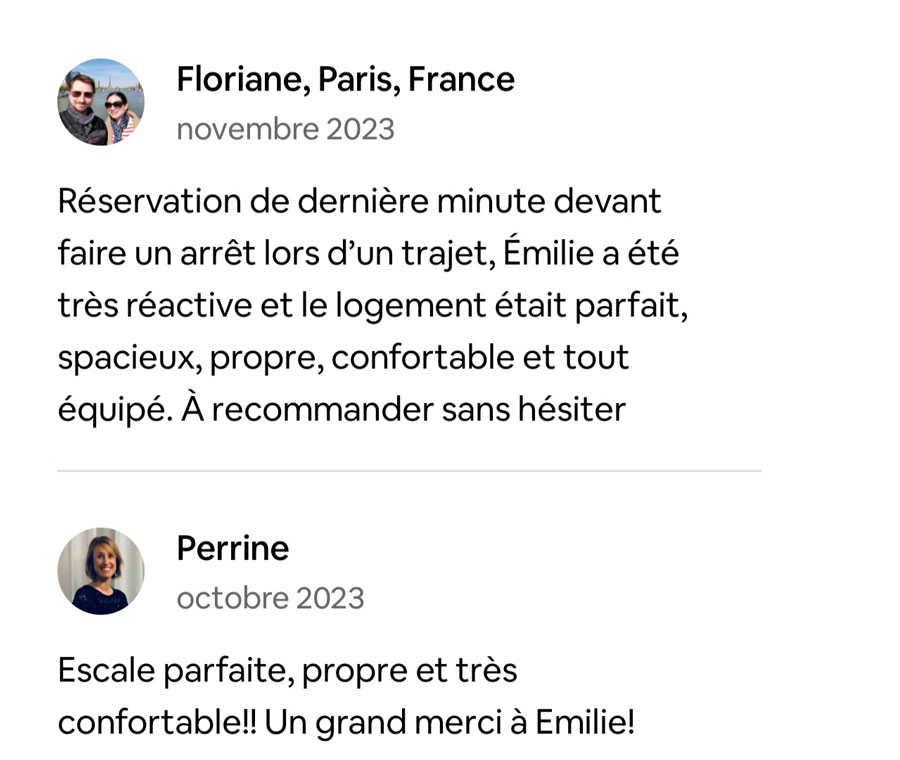Click the line "confortable!! Un grand merci à Emilie!"
Screen dimensions: 900x760
346,722
